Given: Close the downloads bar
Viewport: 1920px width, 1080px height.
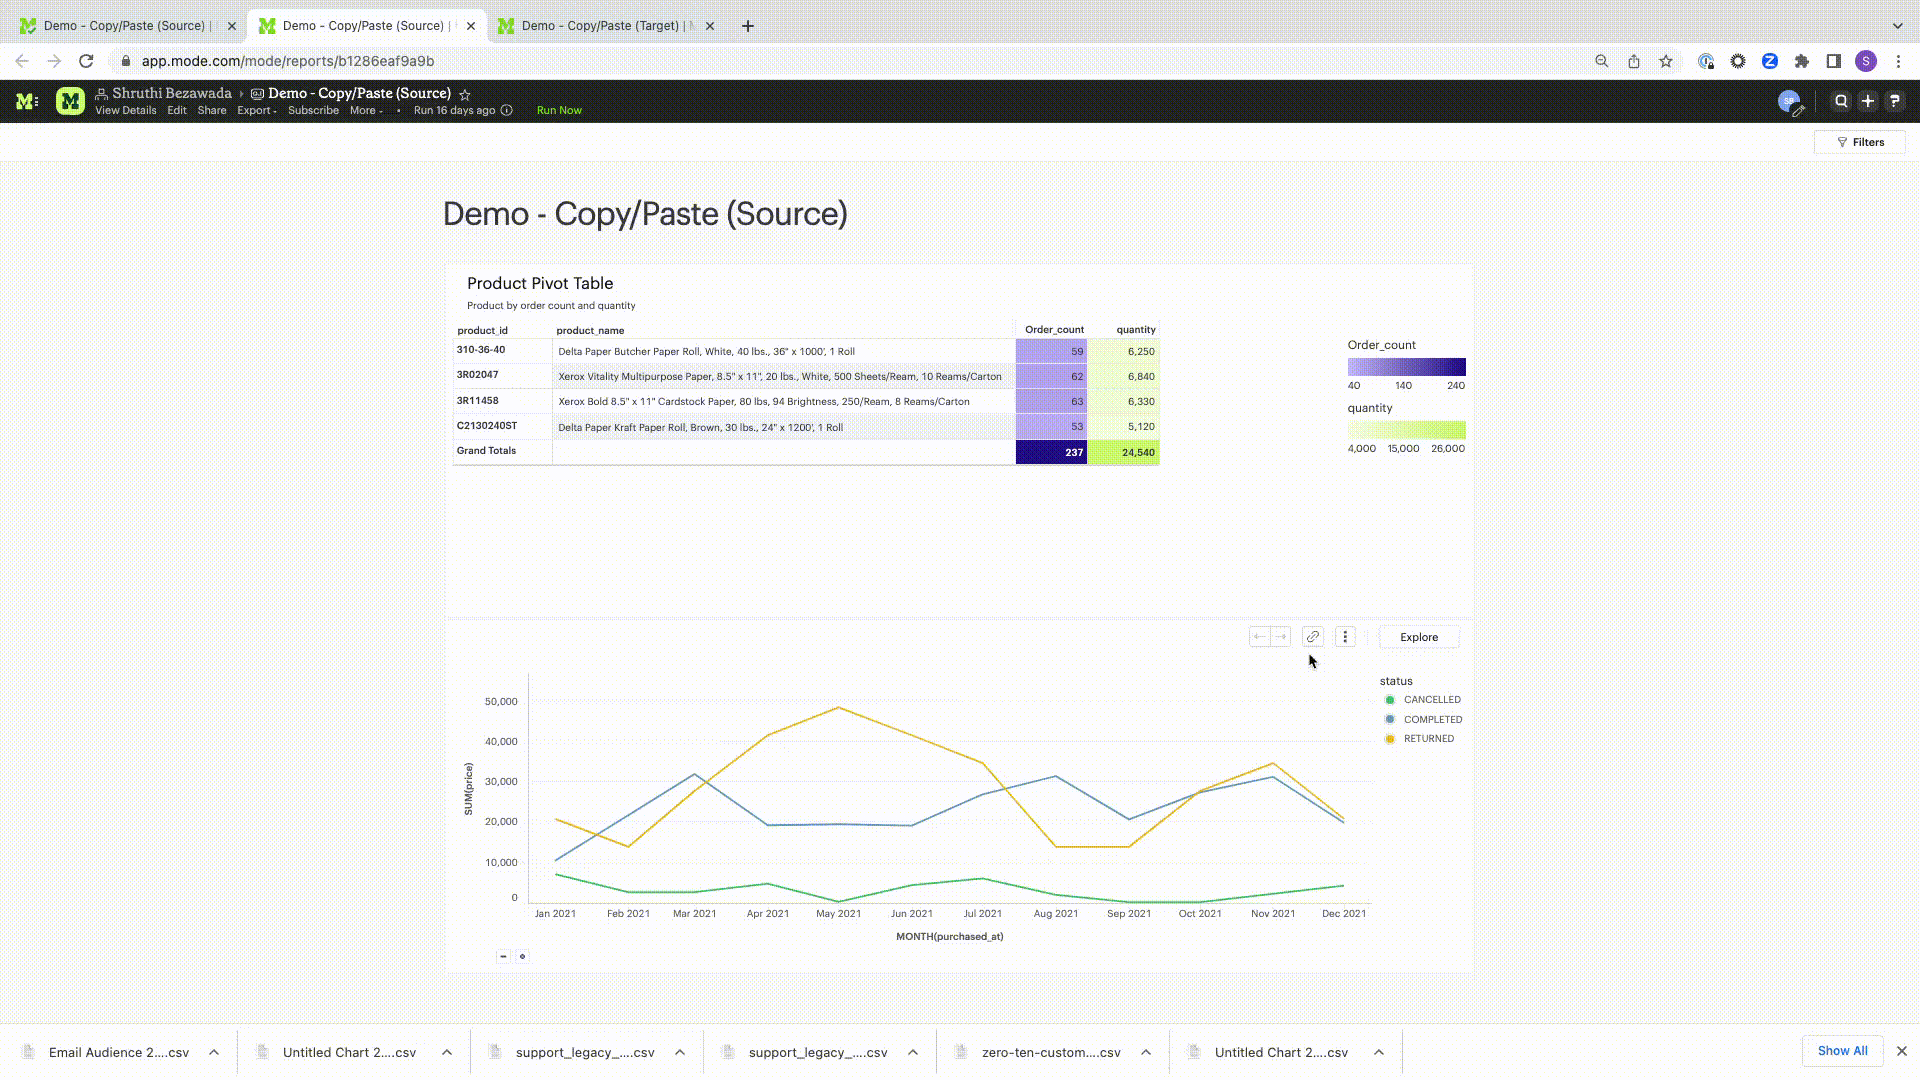Looking at the screenshot, I should (x=1902, y=1051).
